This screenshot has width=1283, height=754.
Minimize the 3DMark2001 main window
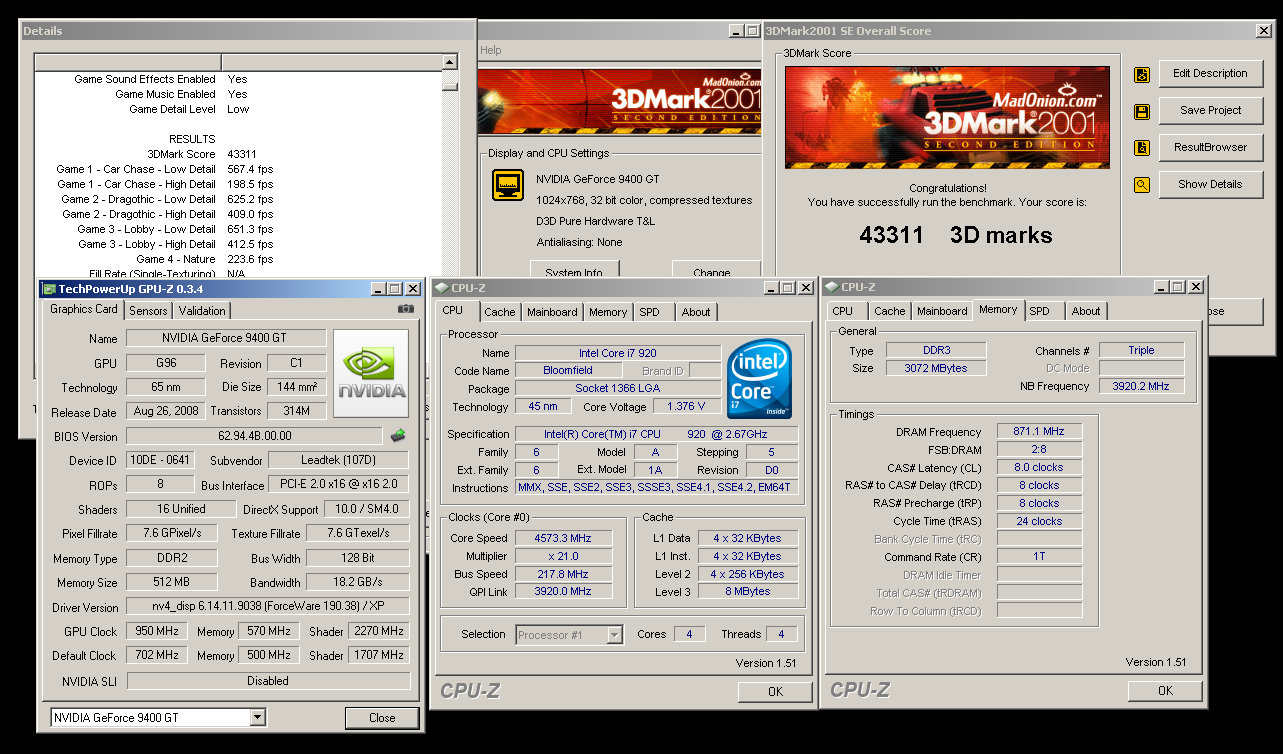(736, 31)
